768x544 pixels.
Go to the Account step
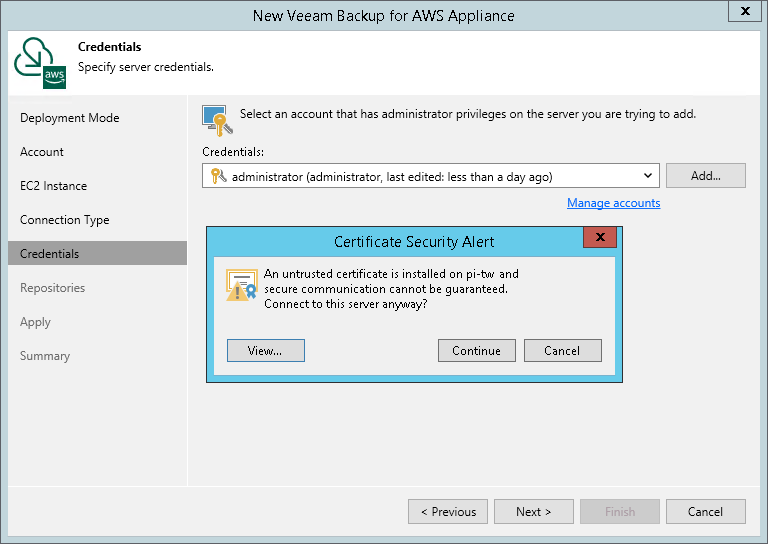(42, 152)
